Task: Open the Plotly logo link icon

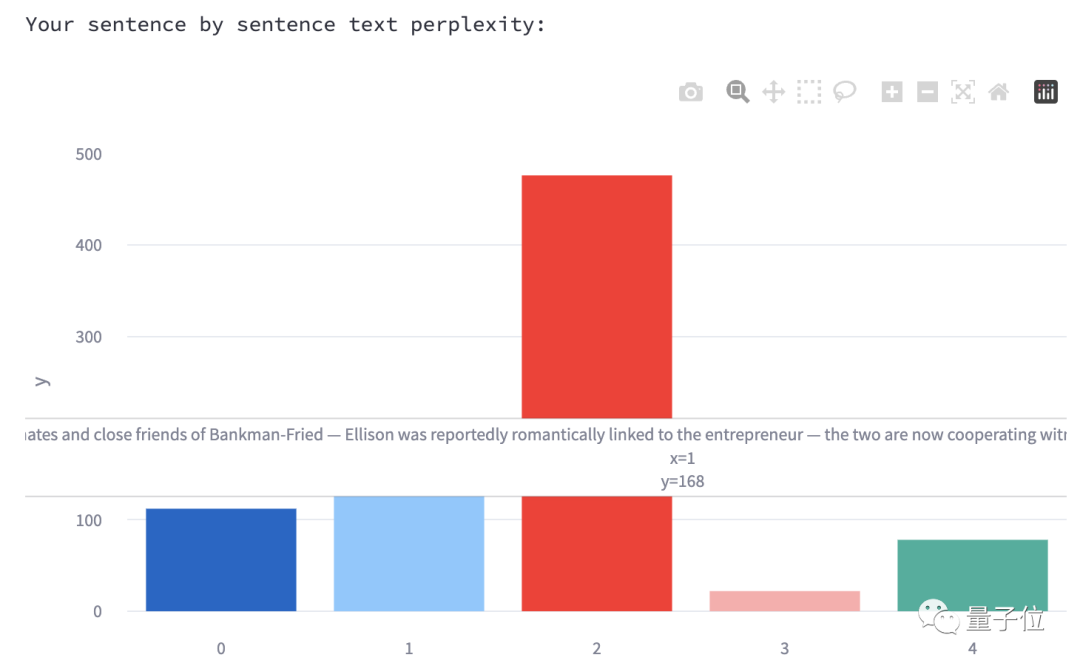Action: pyautogui.click(x=1046, y=93)
